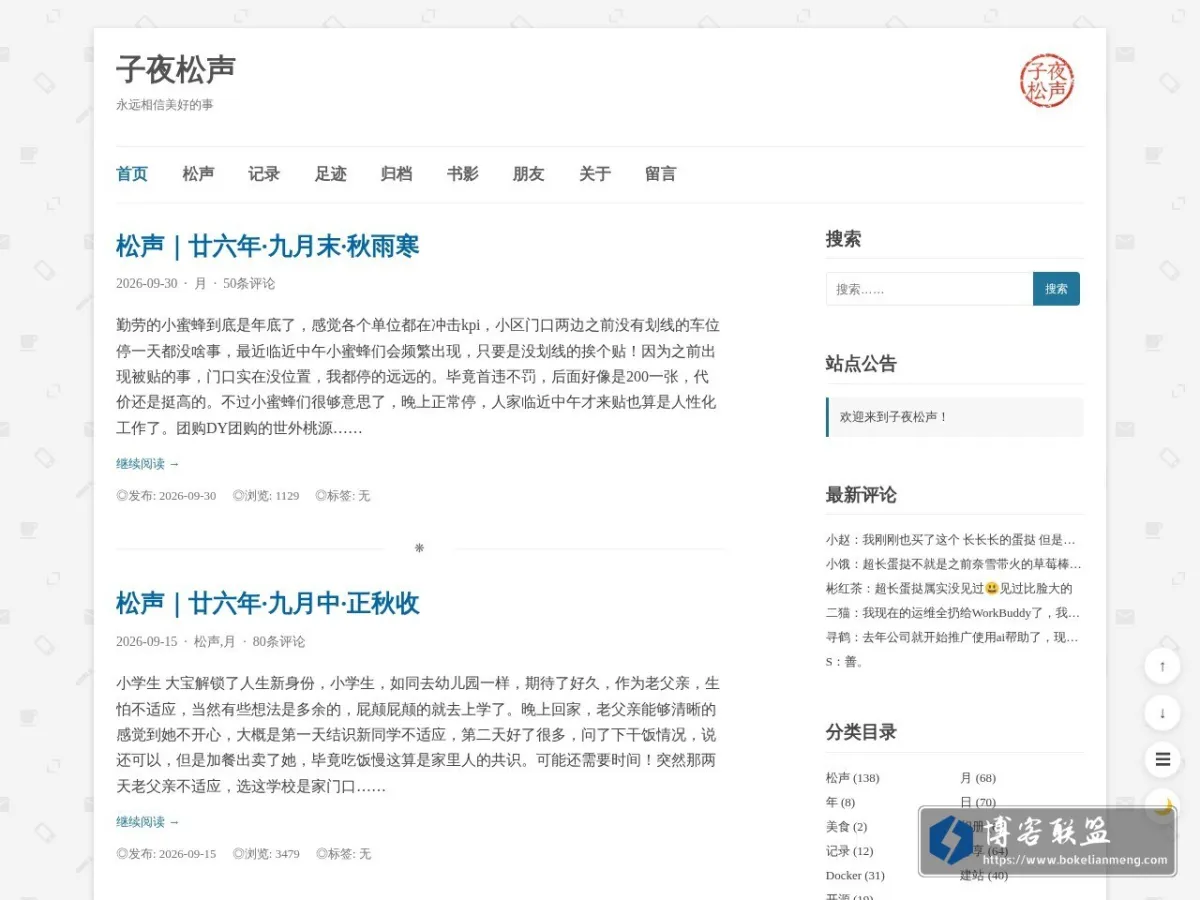Open 小饿's recent comment about 超长蛋挞
This screenshot has width=1200, height=900.
(953, 564)
